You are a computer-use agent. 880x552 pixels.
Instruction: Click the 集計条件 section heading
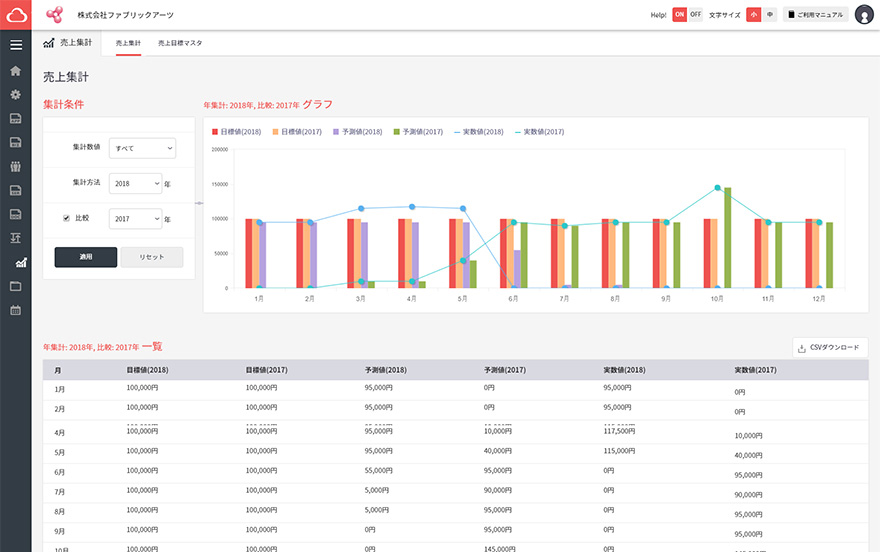63,104
